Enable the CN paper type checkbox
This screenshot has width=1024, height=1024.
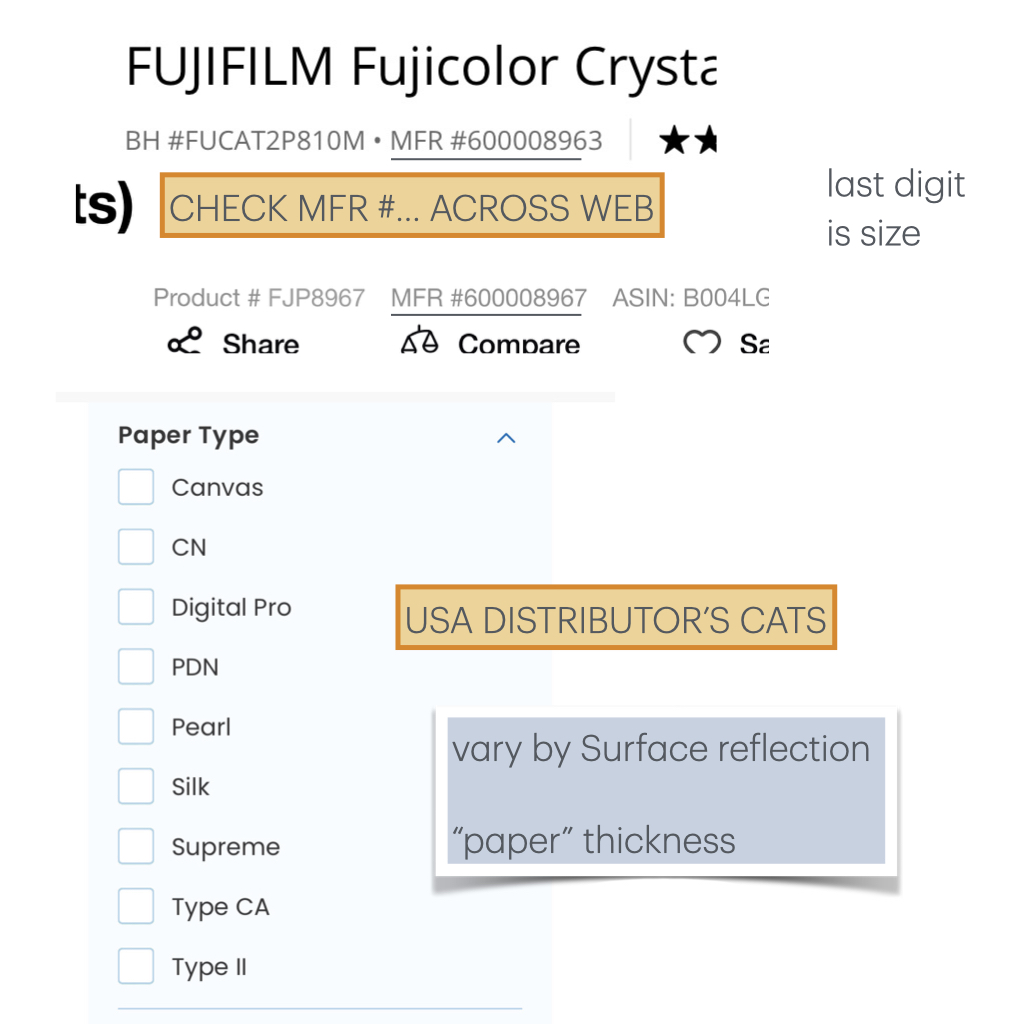(136, 547)
